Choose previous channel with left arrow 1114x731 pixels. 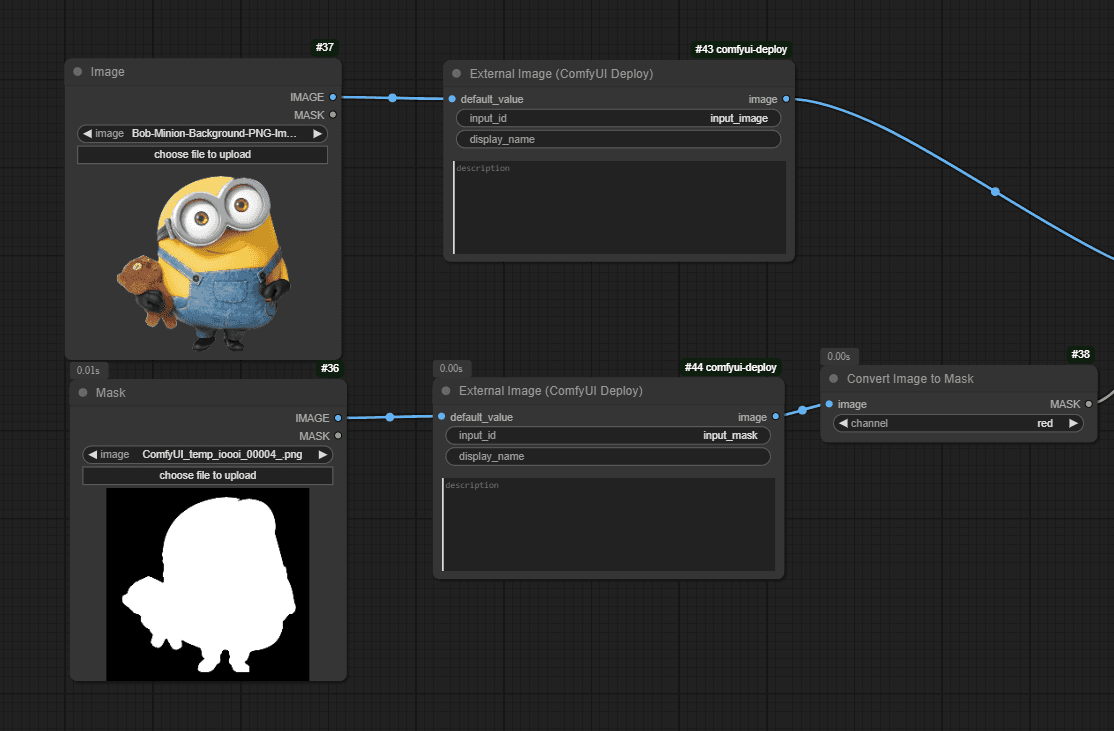[x=843, y=423]
